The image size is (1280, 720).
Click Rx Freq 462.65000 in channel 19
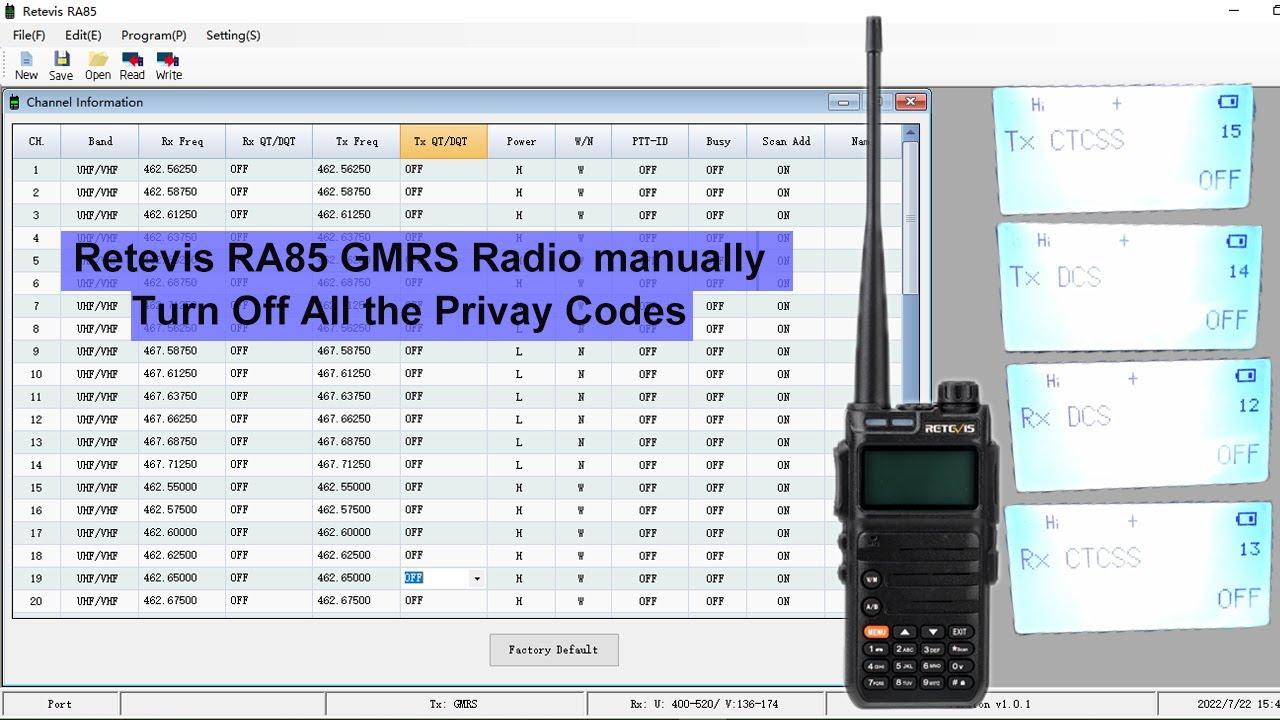coord(182,578)
